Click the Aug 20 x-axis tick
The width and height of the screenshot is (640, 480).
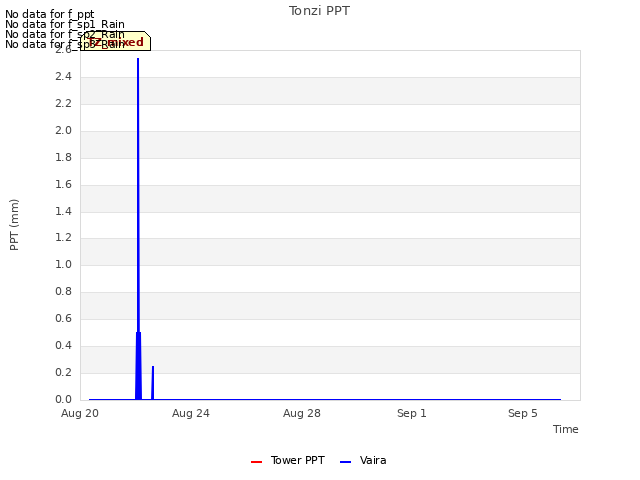[x=80, y=413]
